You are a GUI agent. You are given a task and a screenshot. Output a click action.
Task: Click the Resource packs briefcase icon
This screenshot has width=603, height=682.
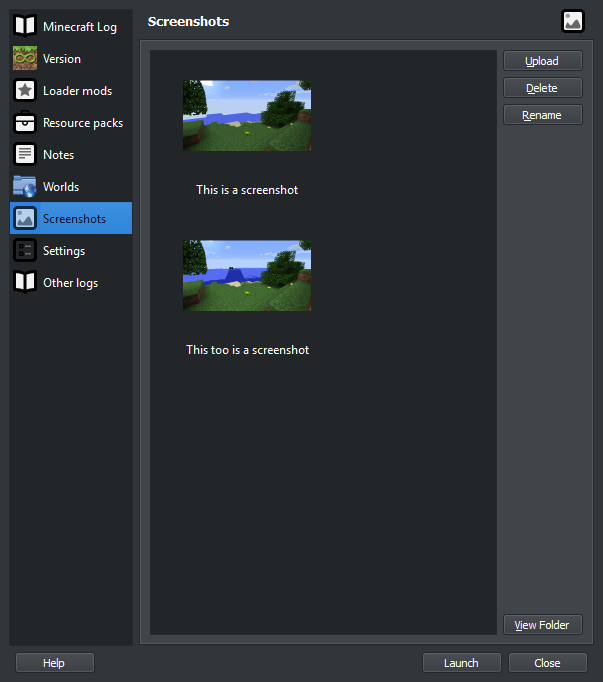(25, 122)
